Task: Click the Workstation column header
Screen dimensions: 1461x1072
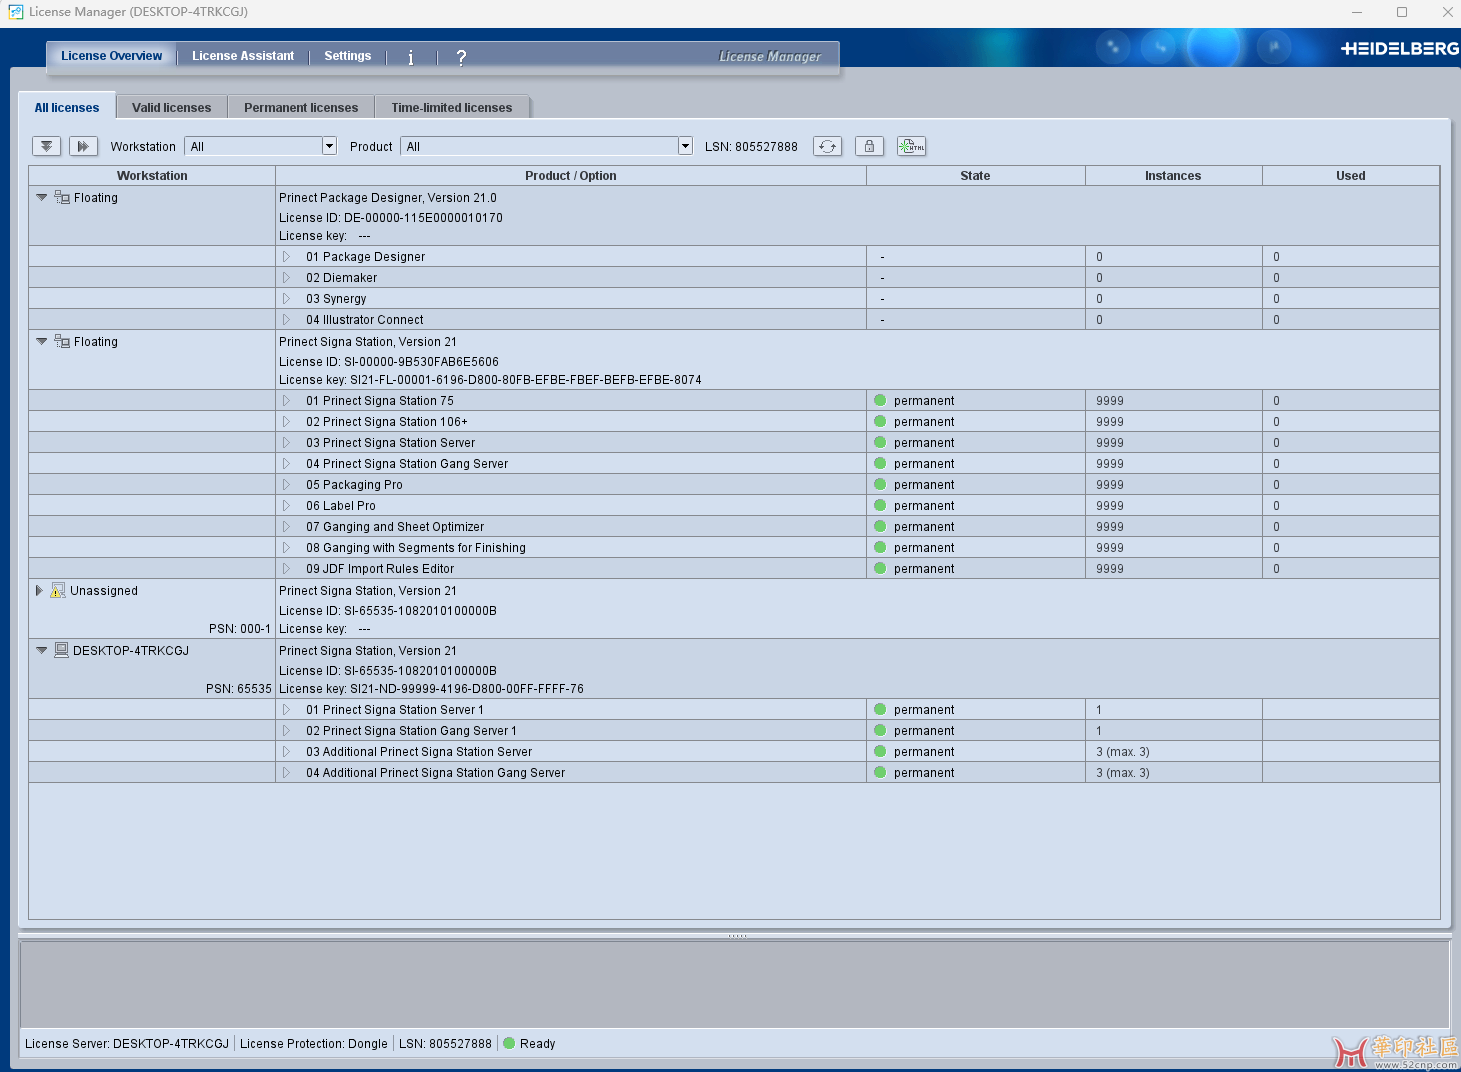Action: tap(152, 175)
